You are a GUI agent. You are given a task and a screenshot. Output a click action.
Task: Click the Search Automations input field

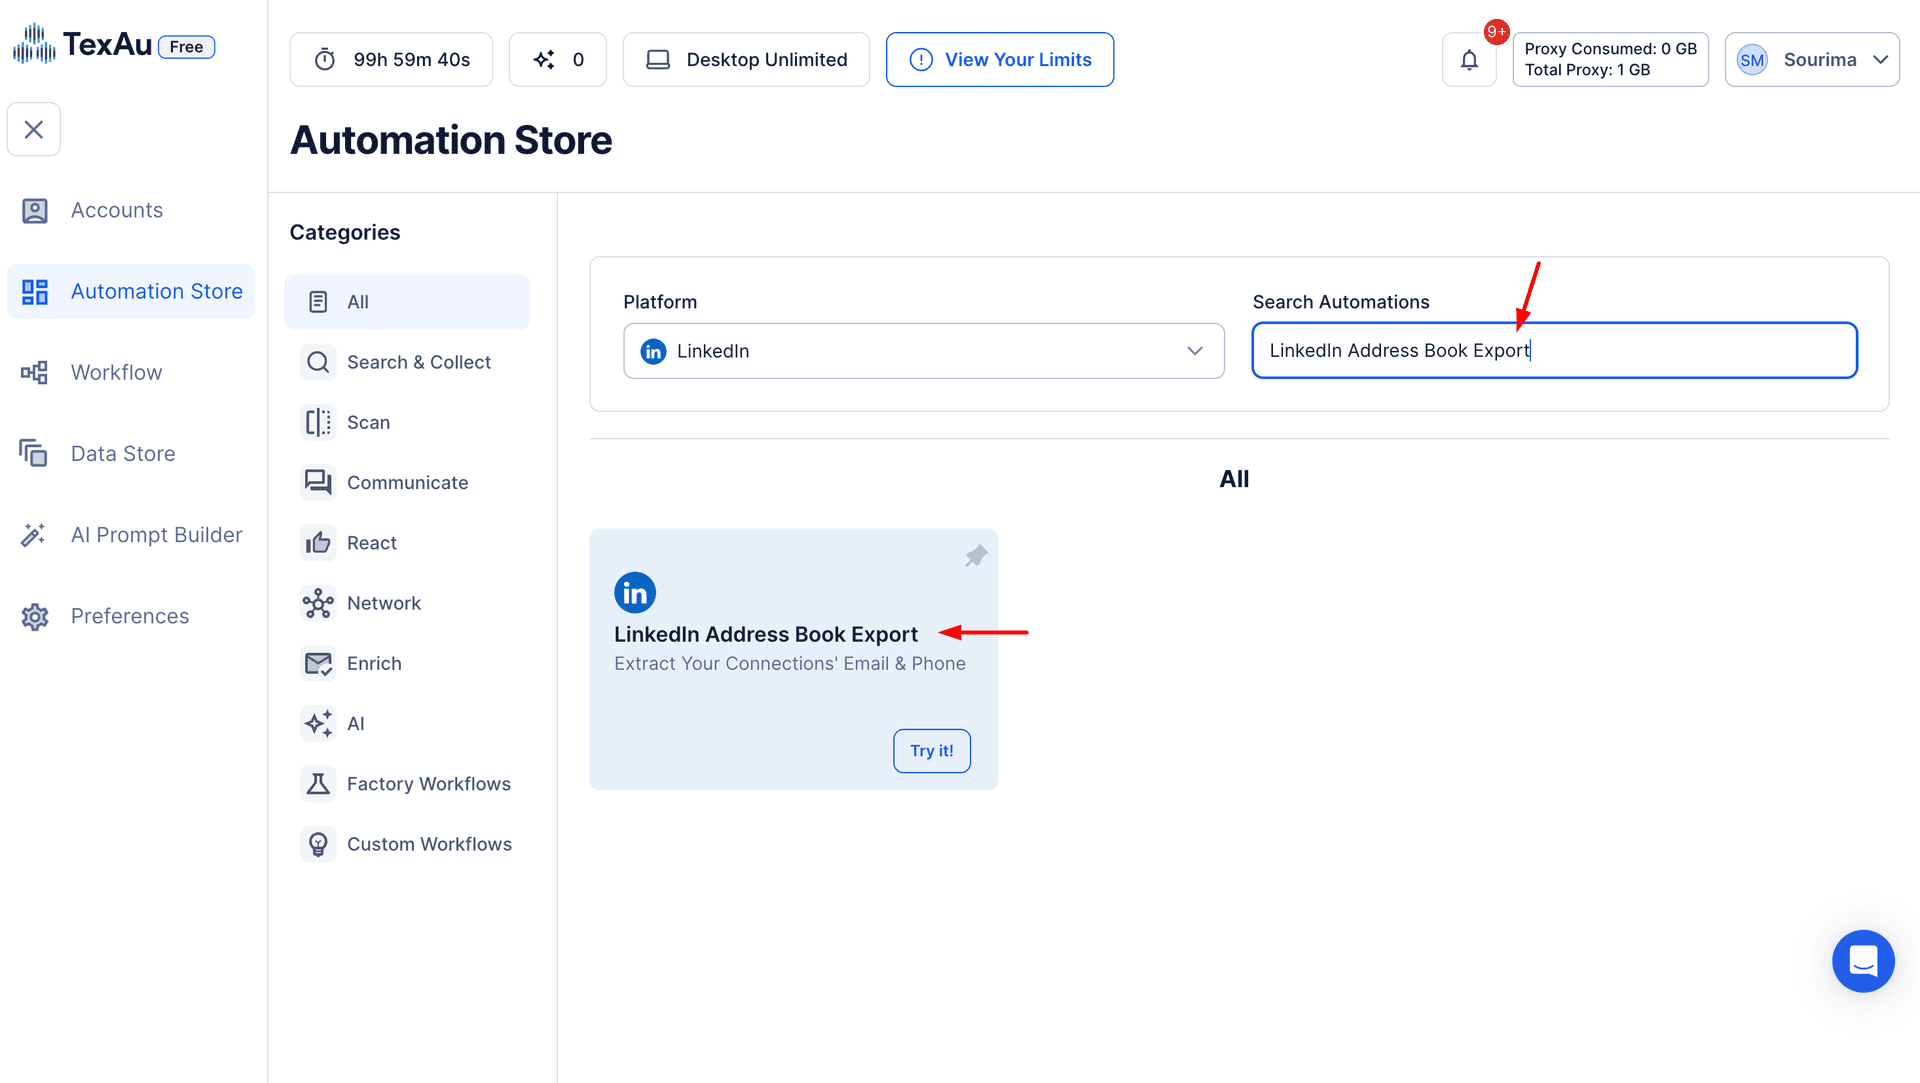coord(1555,350)
